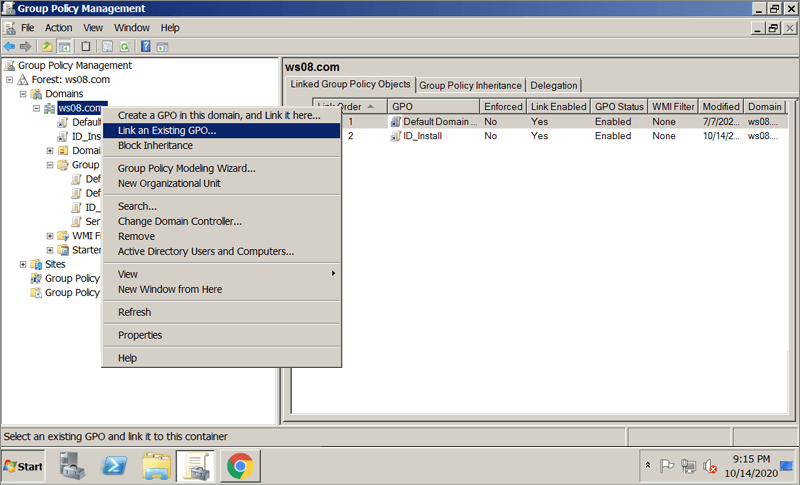Click the Start button

[23, 466]
